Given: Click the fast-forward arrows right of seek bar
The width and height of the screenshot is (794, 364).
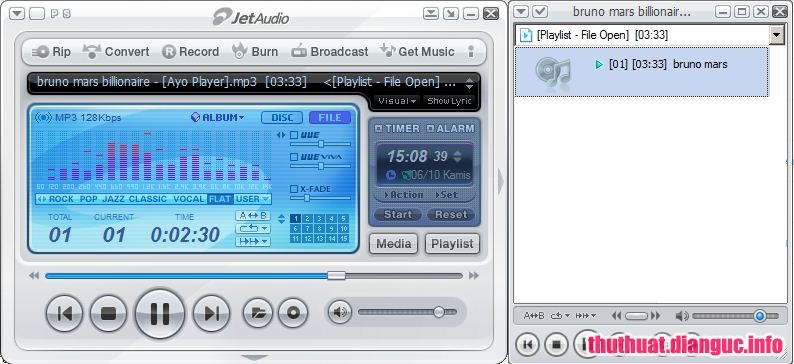Looking at the screenshot, I should (474, 276).
